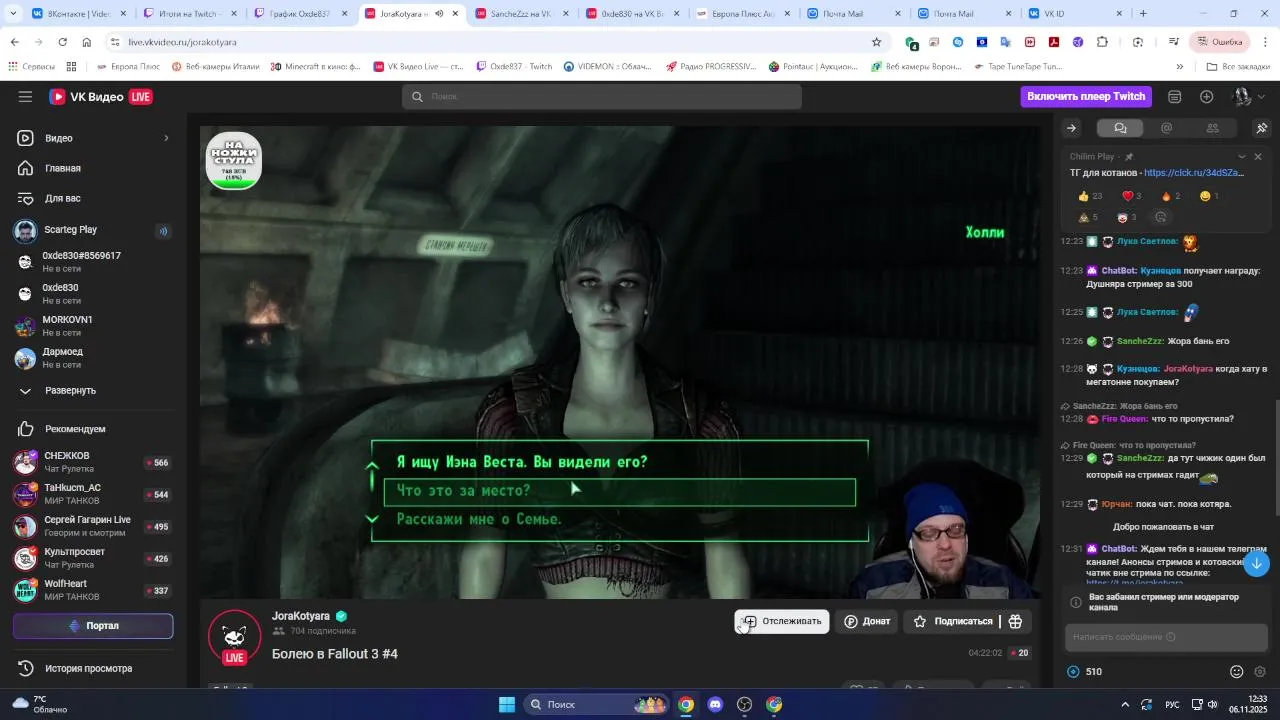Image resolution: width=1280 pixels, height=720 pixels.
Task: Click the stream video player
Action: click(x=620, y=362)
